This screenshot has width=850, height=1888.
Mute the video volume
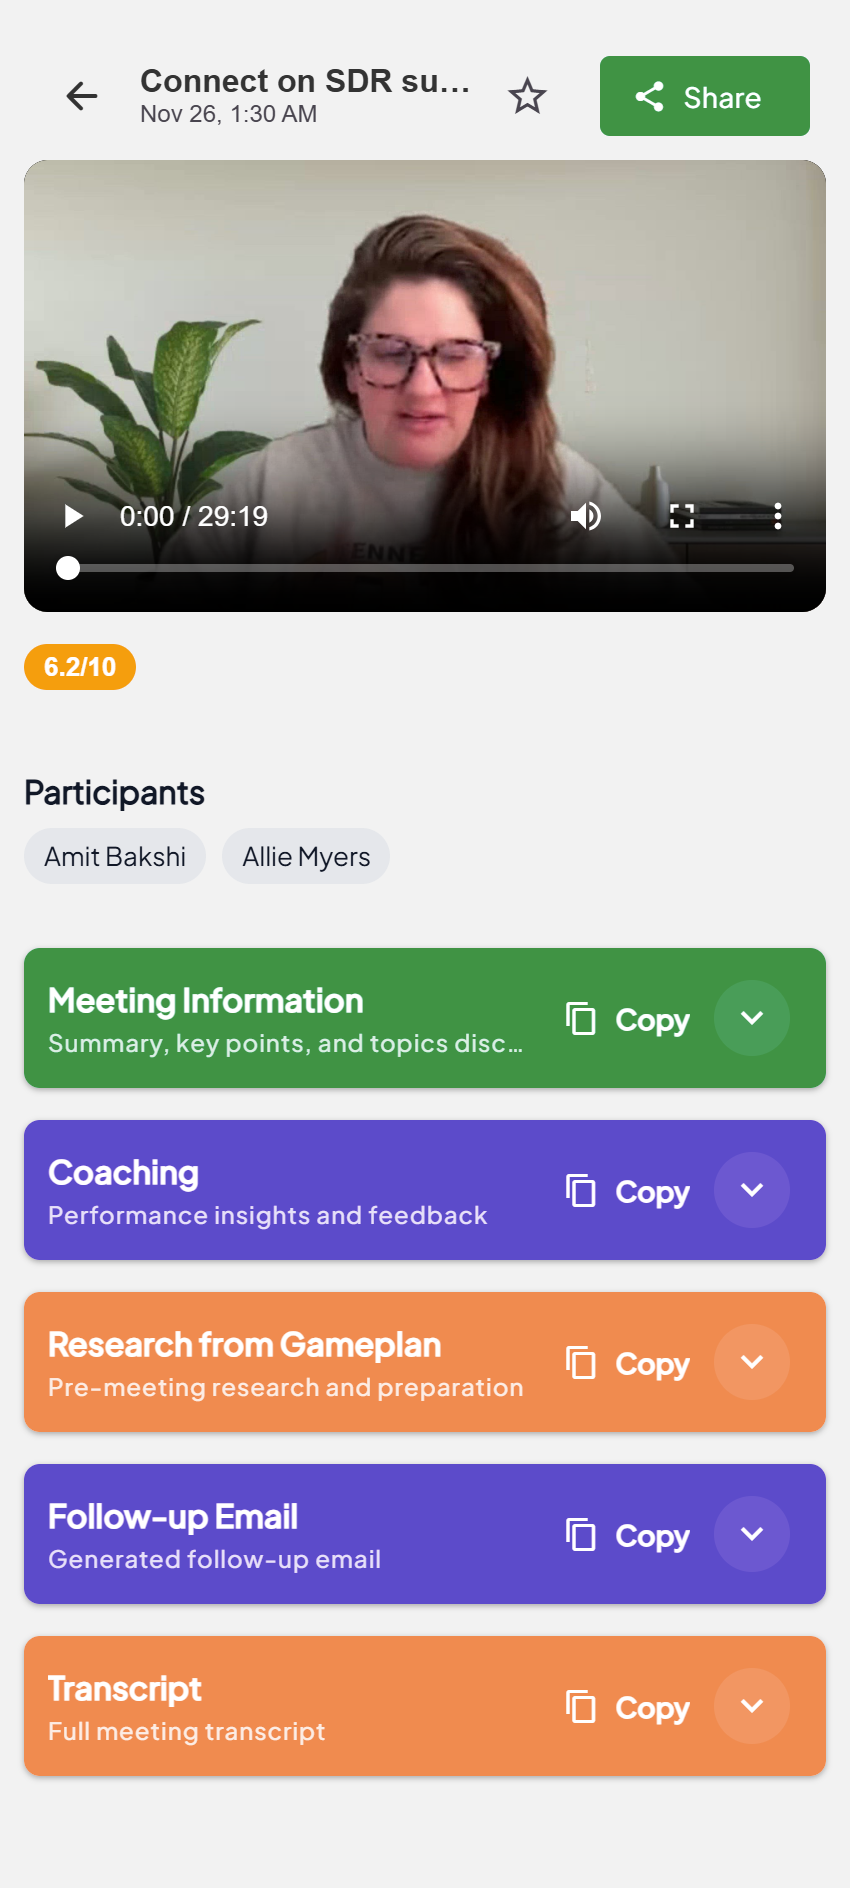(586, 516)
